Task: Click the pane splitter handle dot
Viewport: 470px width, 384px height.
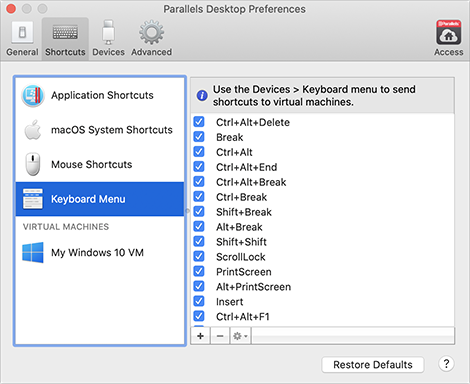Action: [x=187, y=211]
